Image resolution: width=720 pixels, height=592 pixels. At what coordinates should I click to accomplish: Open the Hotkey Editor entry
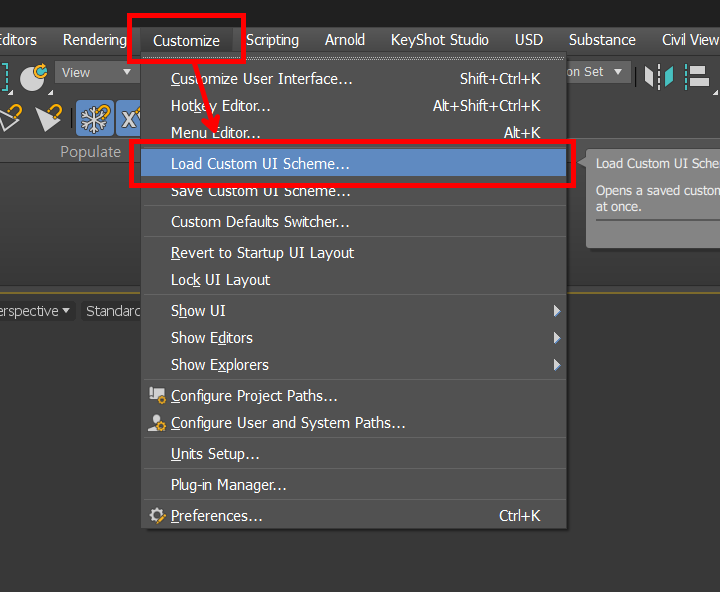click(x=354, y=106)
